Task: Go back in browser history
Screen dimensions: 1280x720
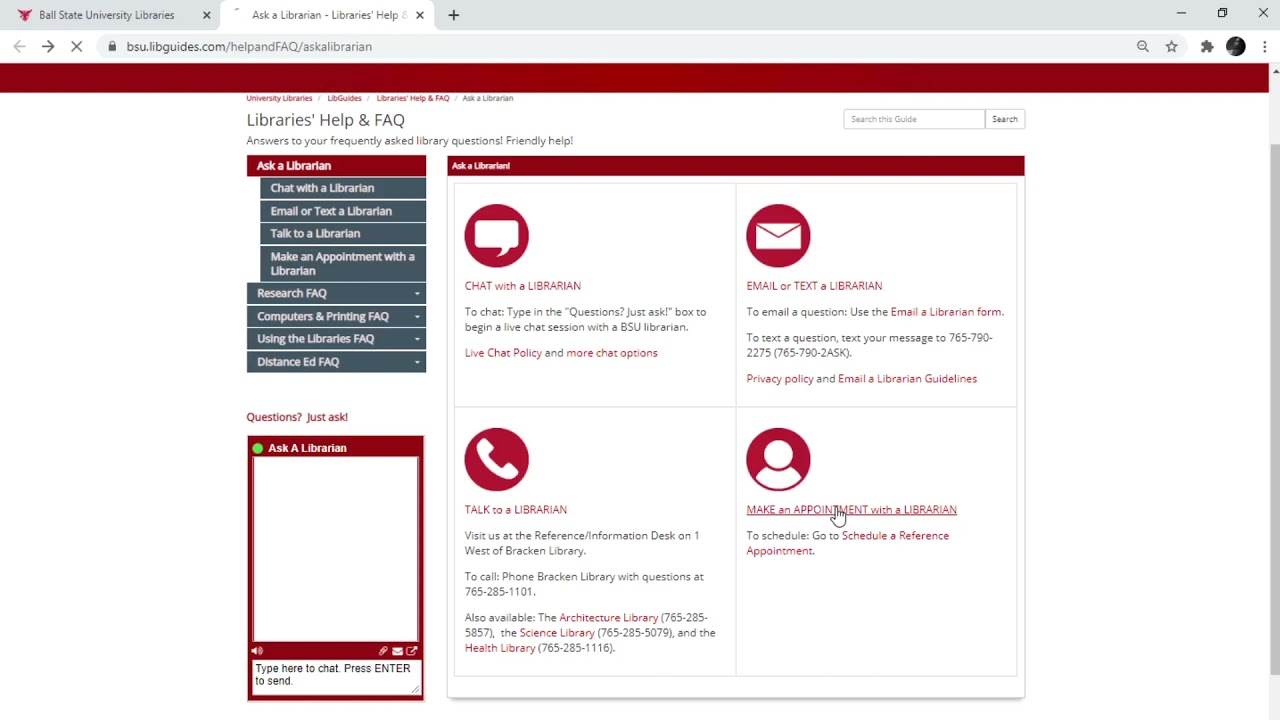Action: (x=20, y=46)
